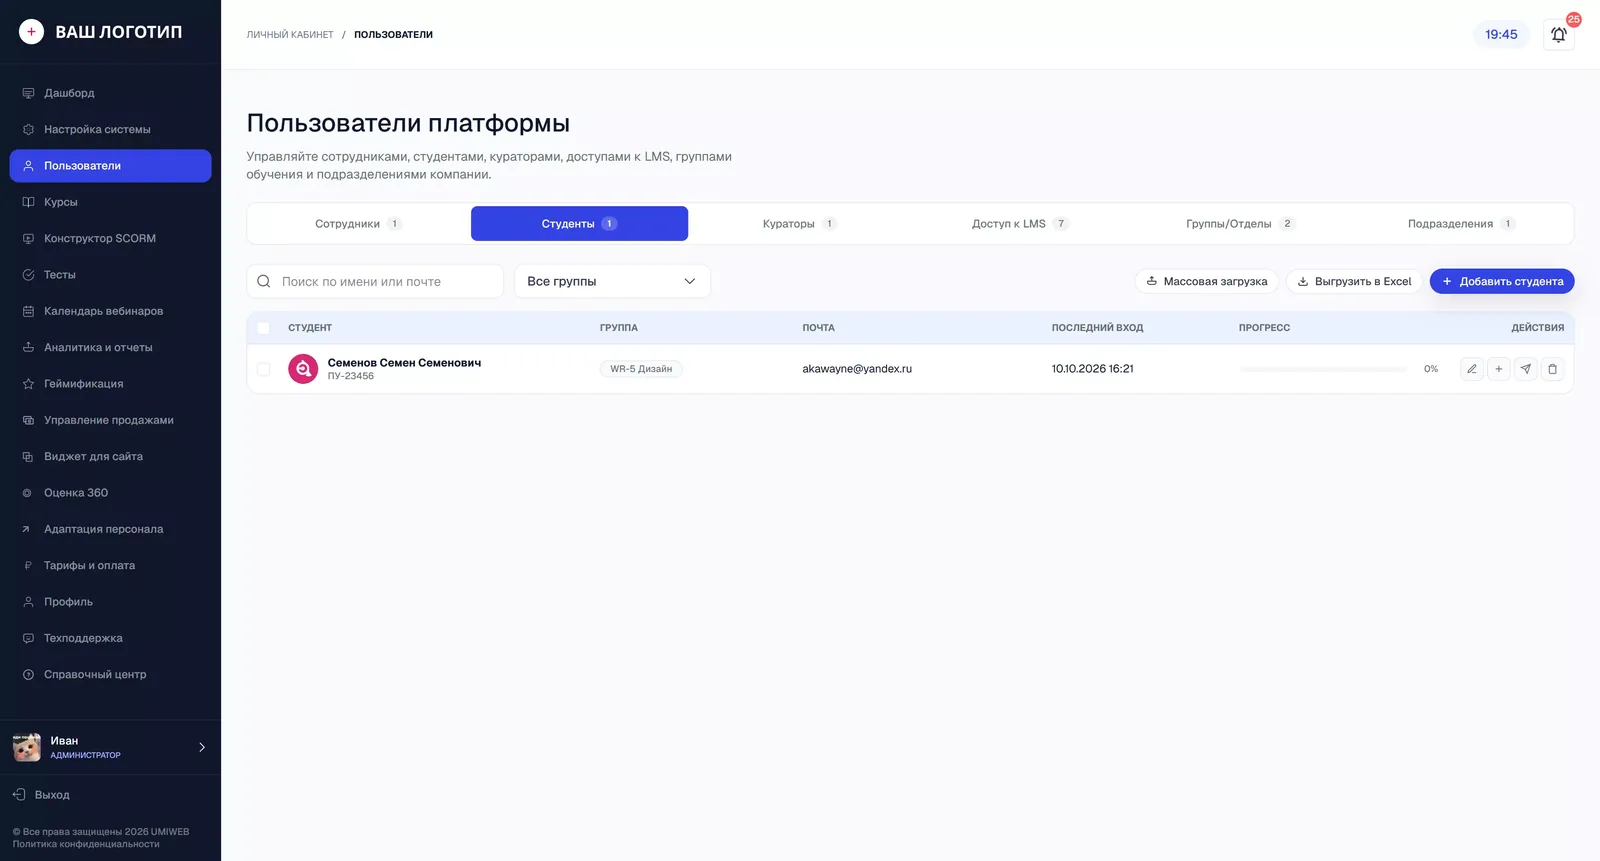Open the Все группы dropdown
The height and width of the screenshot is (861, 1600).
tap(612, 282)
